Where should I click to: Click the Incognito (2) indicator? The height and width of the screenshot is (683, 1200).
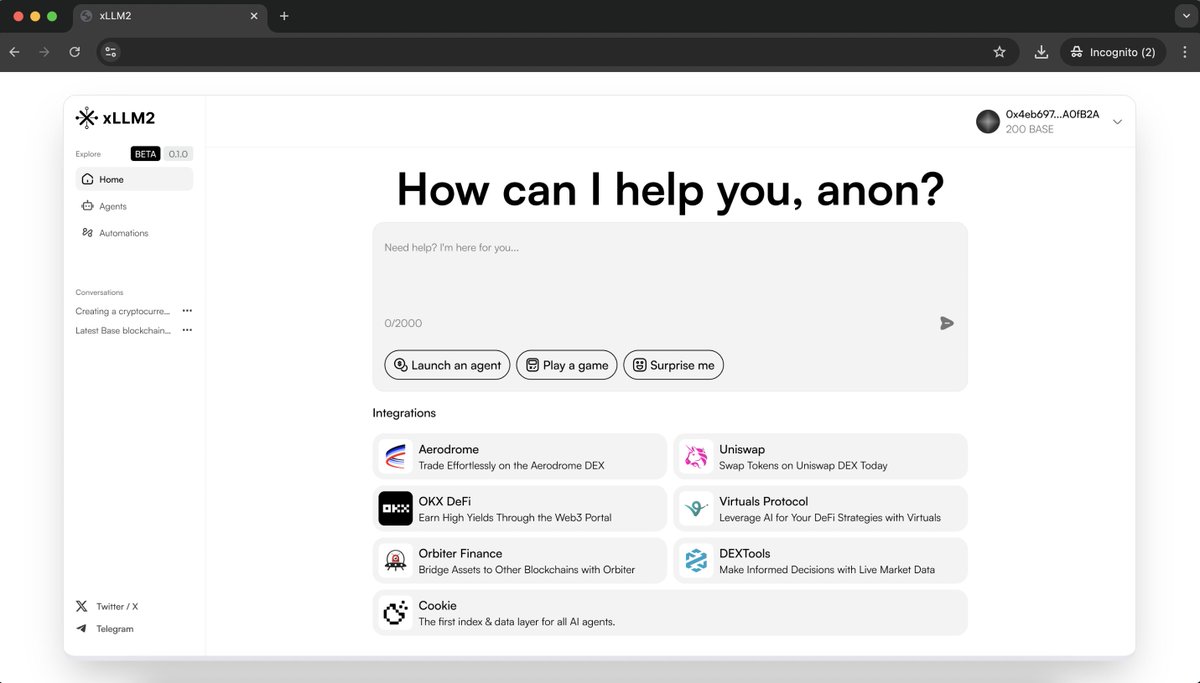click(1113, 52)
